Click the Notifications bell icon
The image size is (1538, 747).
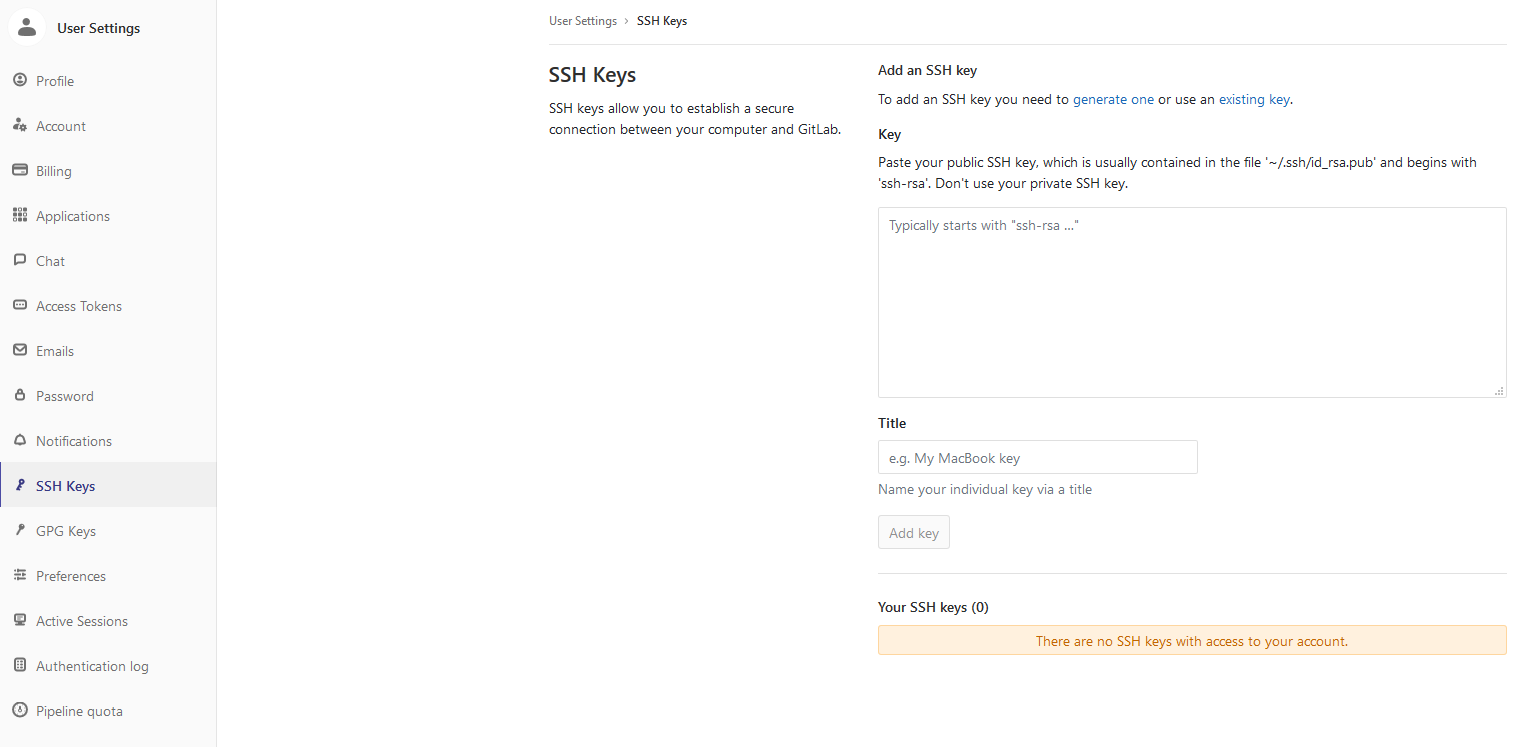pos(20,441)
